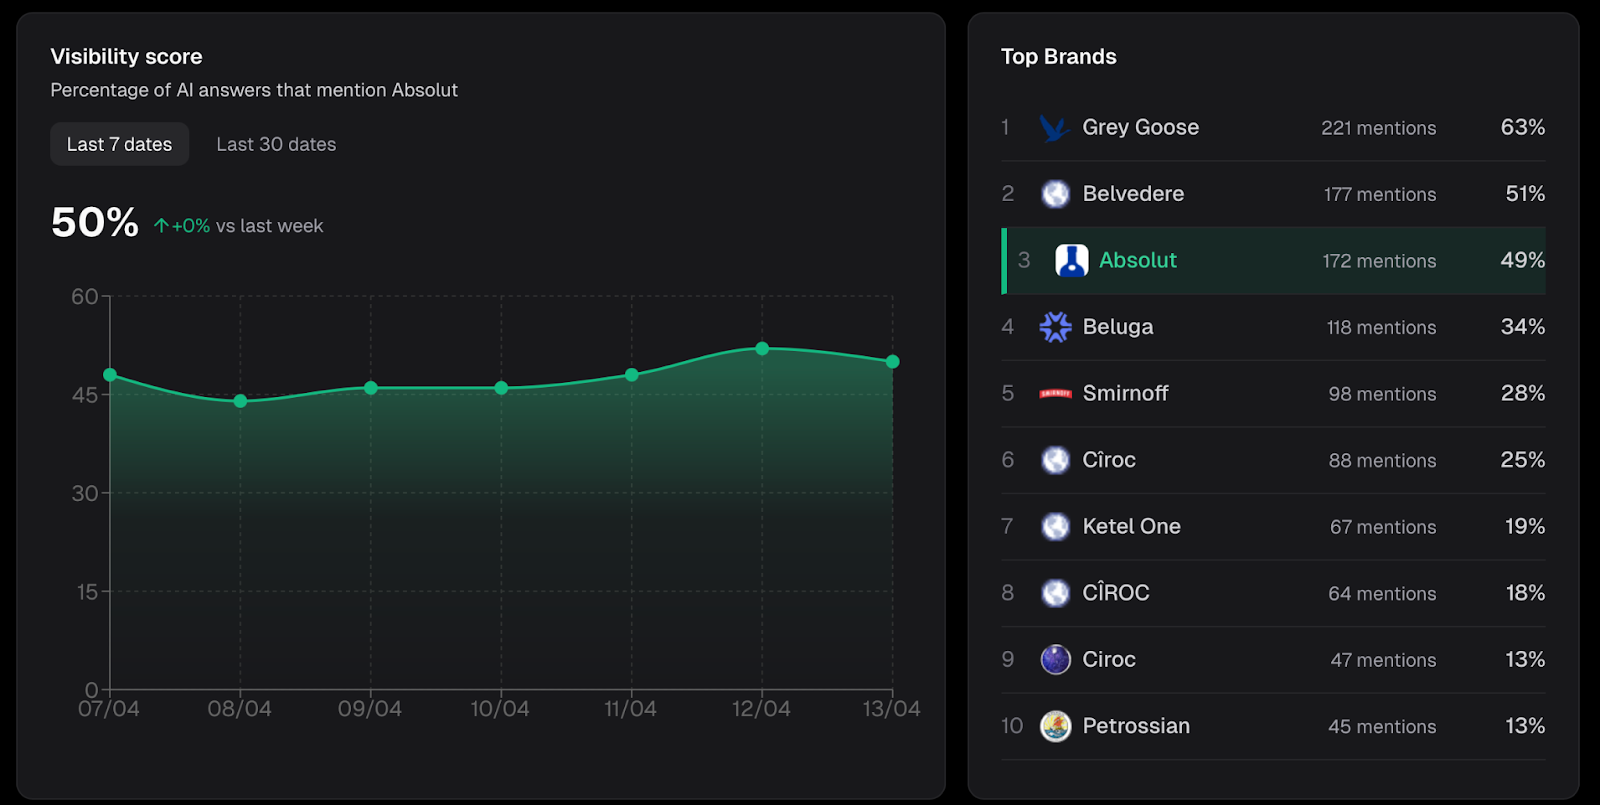Click the Petrossian brand logo
This screenshot has height=805, width=1600.
pos(1055,726)
